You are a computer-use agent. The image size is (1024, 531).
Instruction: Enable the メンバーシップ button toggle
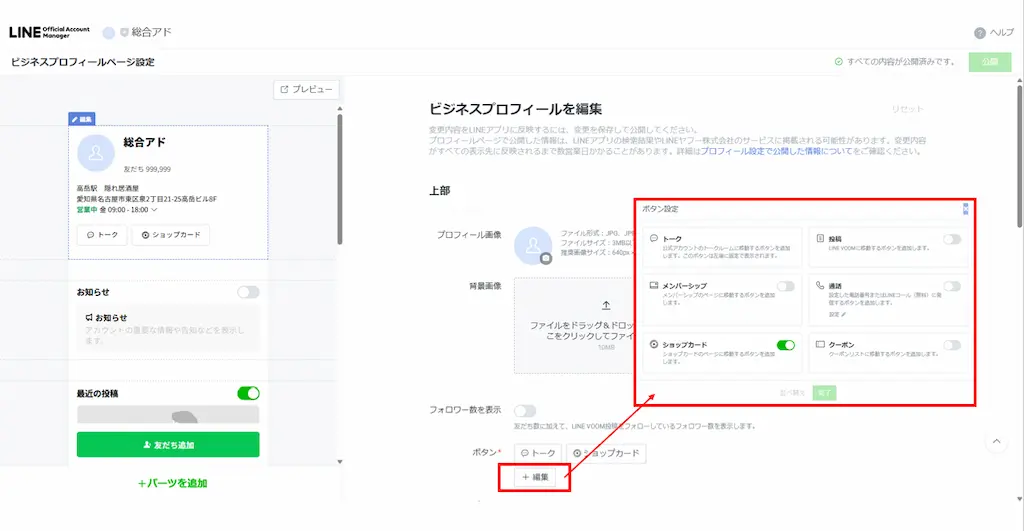pyautogui.click(x=786, y=286)
